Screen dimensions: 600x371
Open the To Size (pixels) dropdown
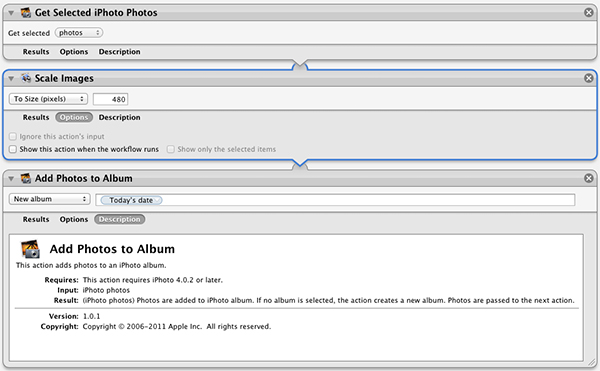tap(48, 99)
